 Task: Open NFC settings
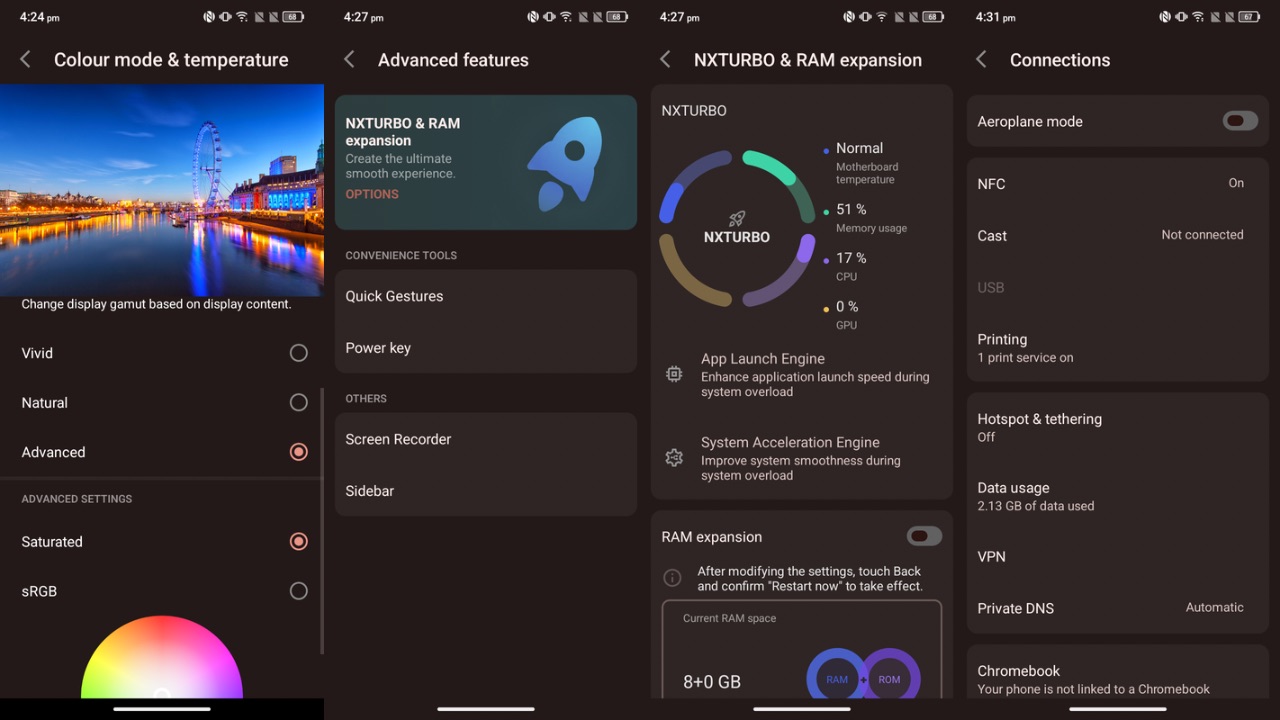[x=1118, y=184]
